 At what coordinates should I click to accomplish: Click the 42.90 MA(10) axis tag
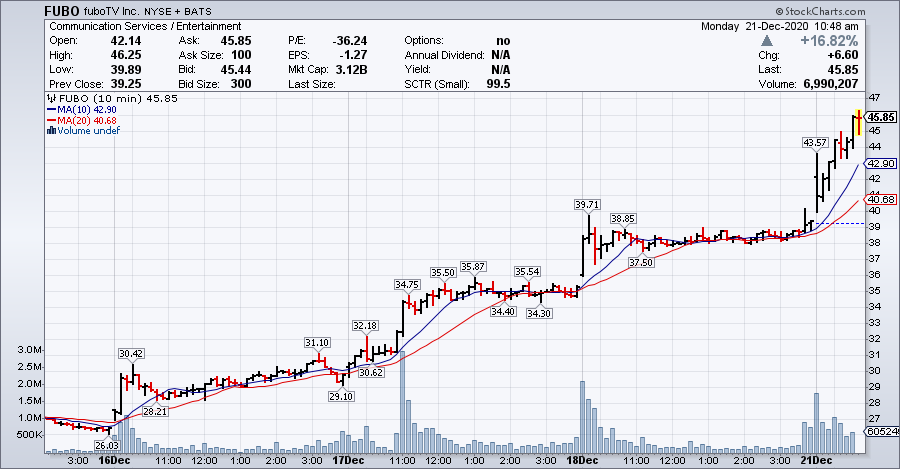tap(880, 164)
